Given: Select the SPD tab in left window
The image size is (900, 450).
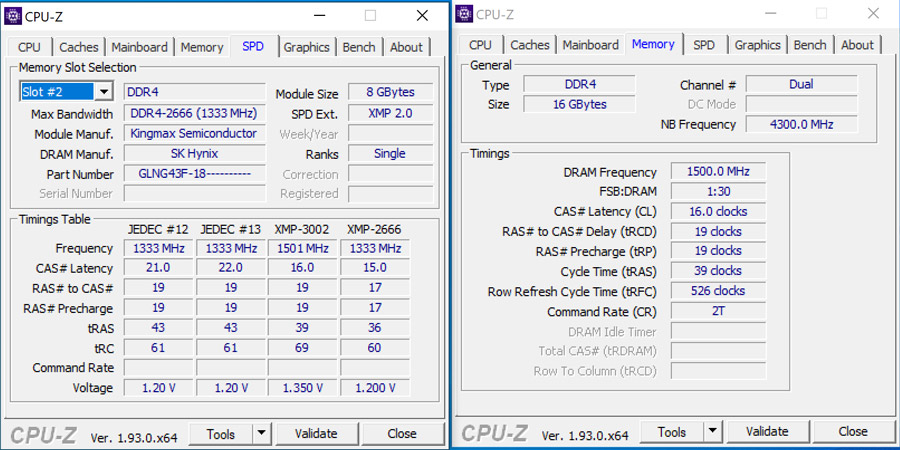Looking at the screenshot, I should (253, 46).
